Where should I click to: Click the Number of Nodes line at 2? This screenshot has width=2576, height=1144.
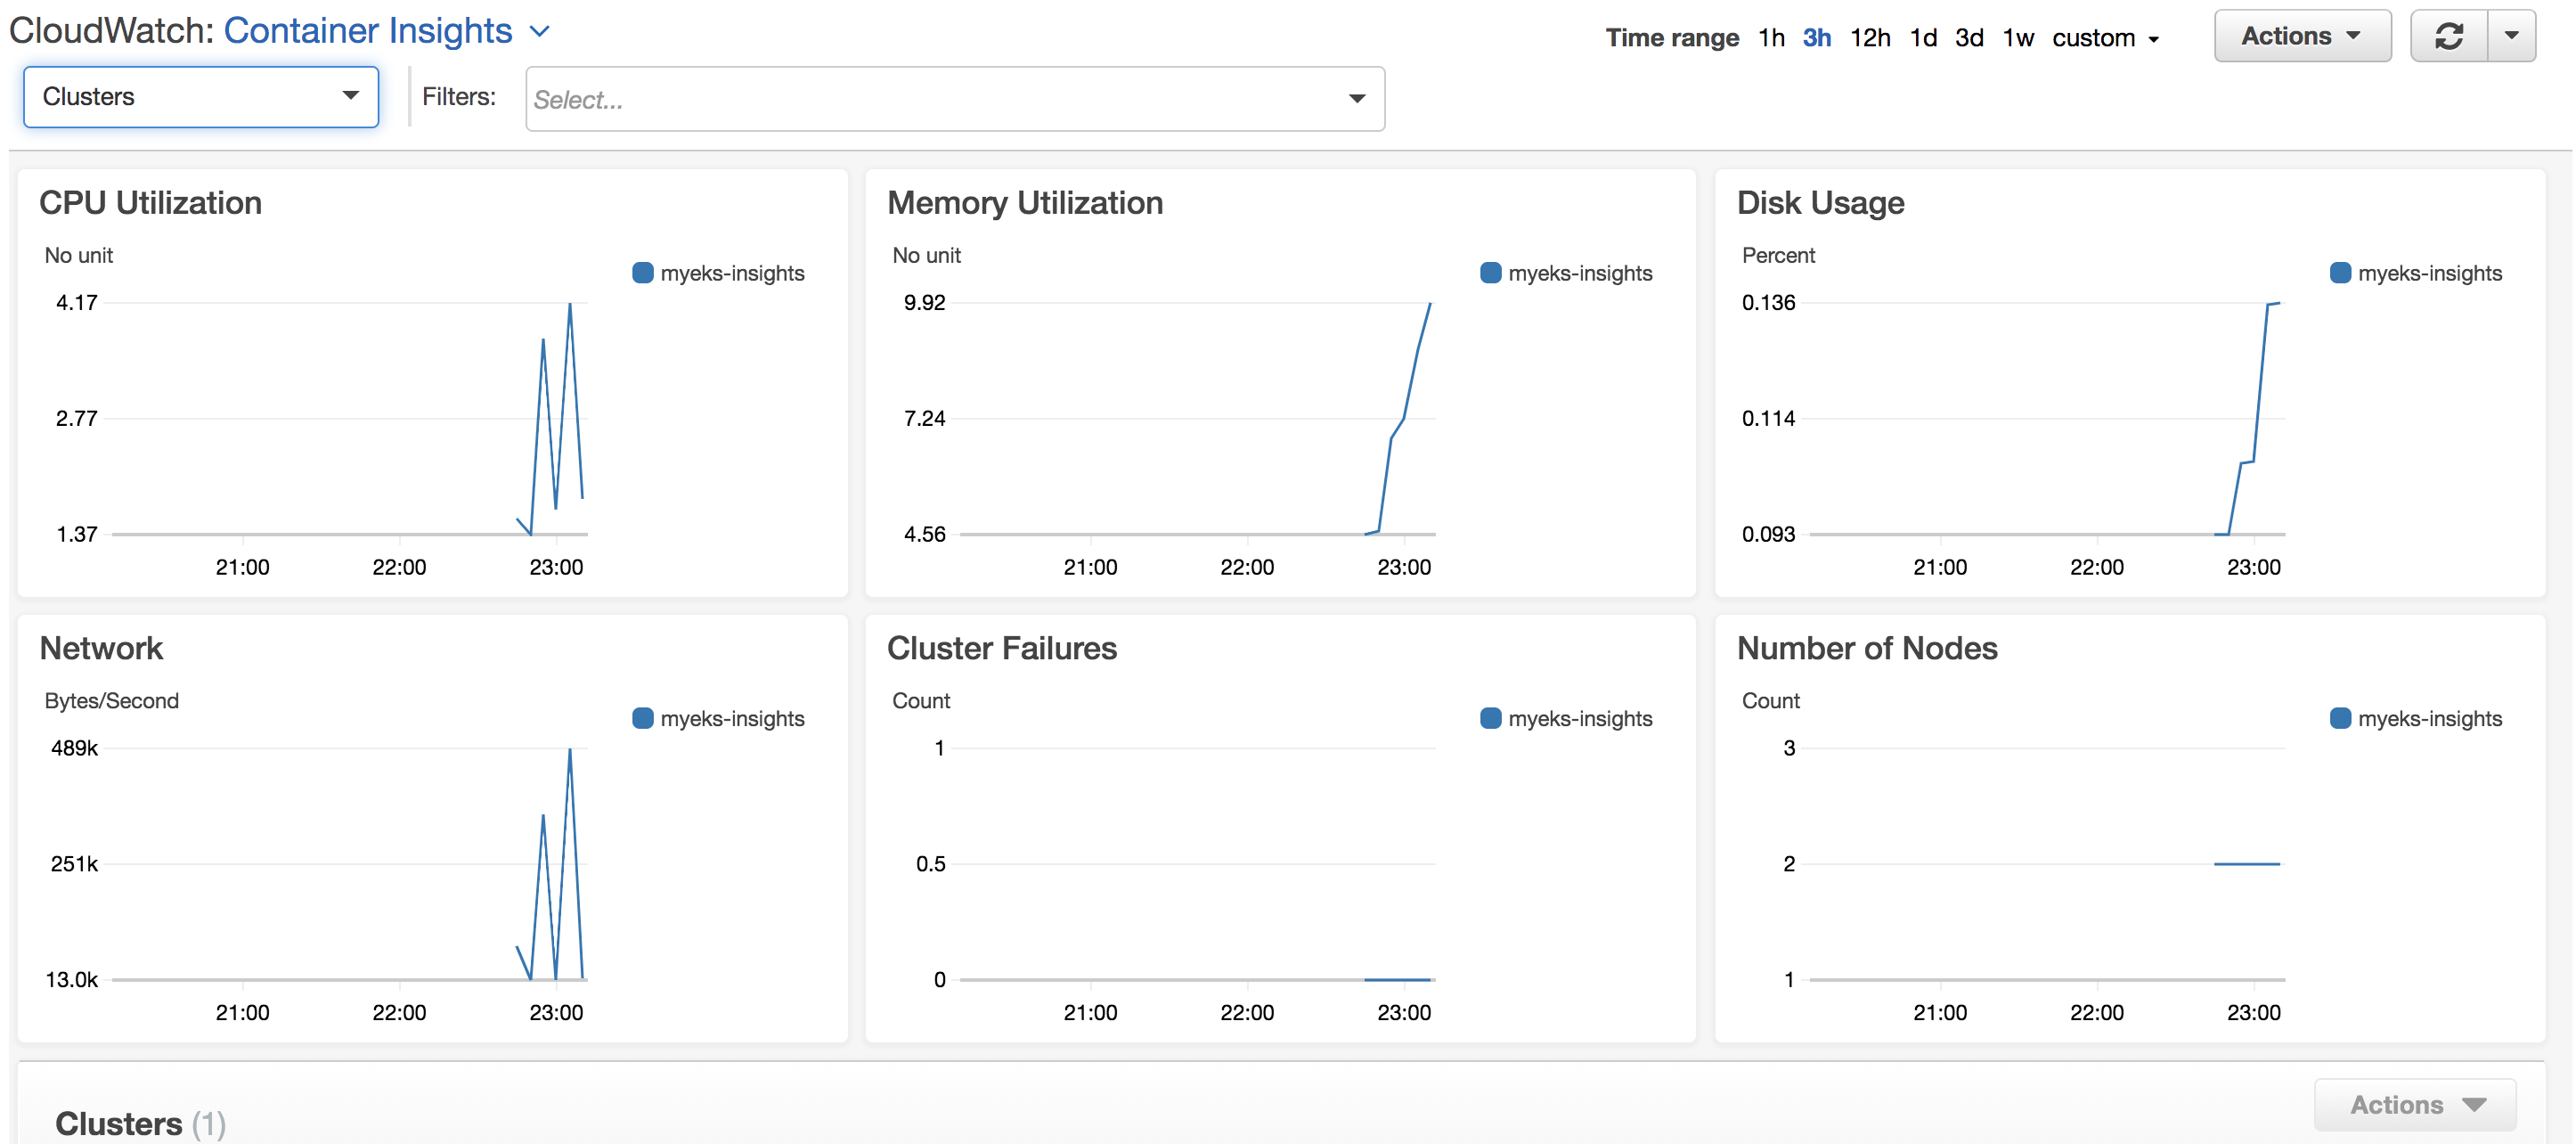coord(2246,863)
